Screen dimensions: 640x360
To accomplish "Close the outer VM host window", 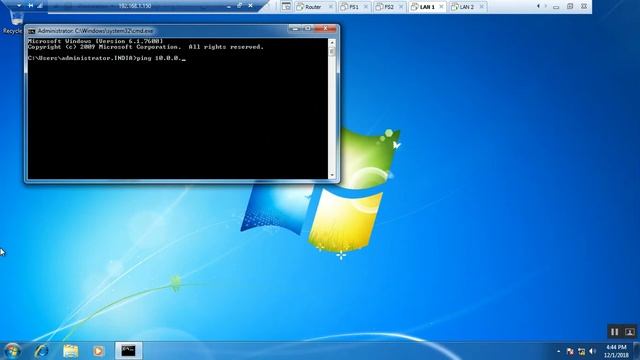I will [x=584, y=6].
